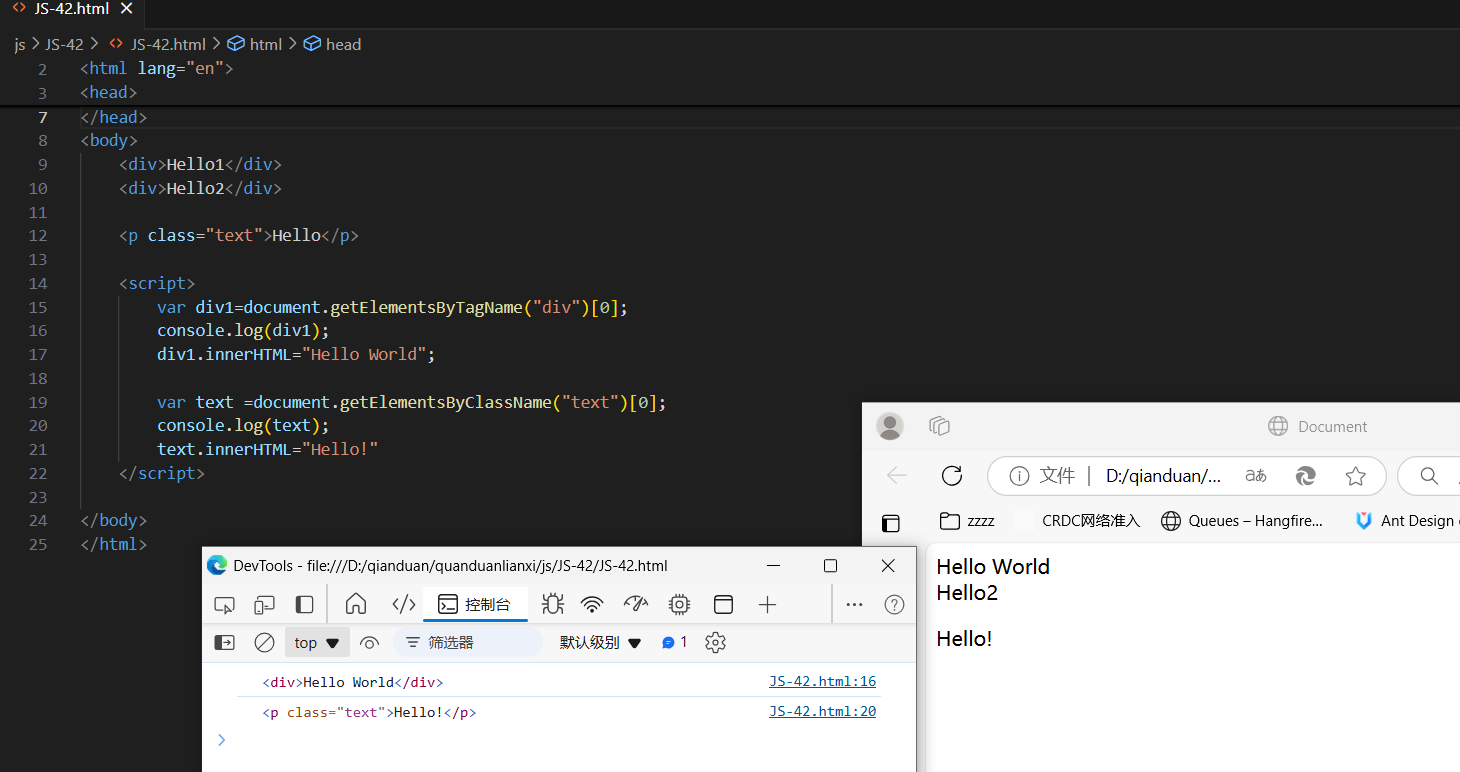The width and height of the screenshot is (1460, 772).
Task: Open read aloud aあ icon in address bar
Action: click(x=1256, y=476)
